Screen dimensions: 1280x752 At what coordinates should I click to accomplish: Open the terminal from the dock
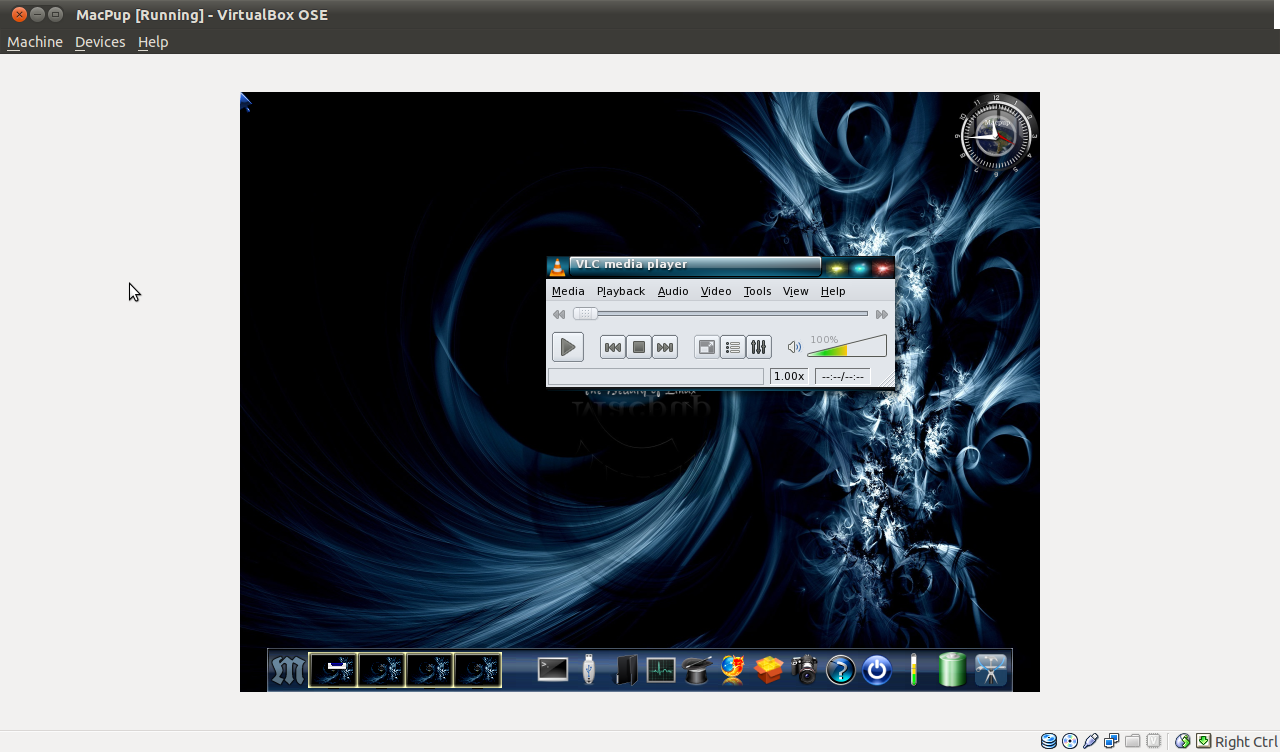551,670
